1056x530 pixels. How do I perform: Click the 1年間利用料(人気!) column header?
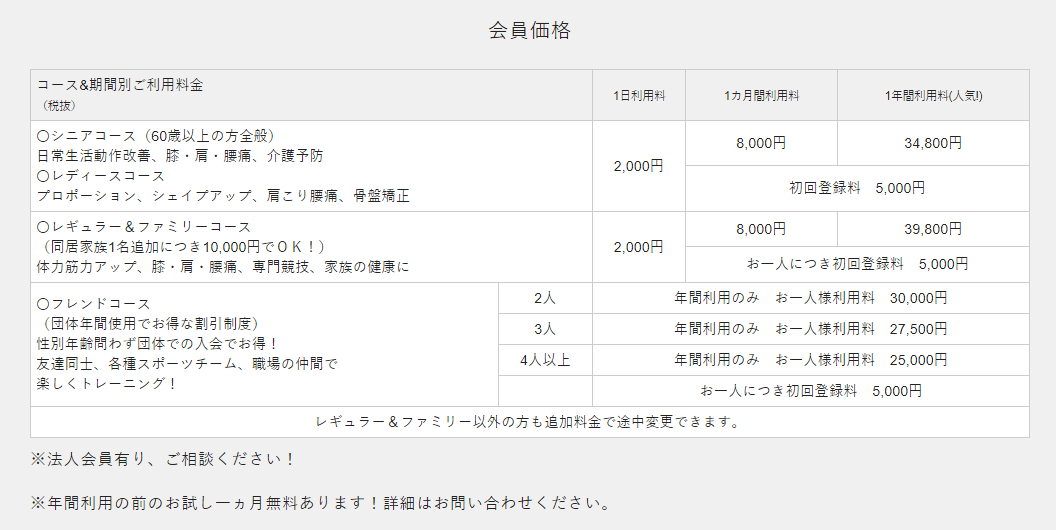[x=933, y=96]
